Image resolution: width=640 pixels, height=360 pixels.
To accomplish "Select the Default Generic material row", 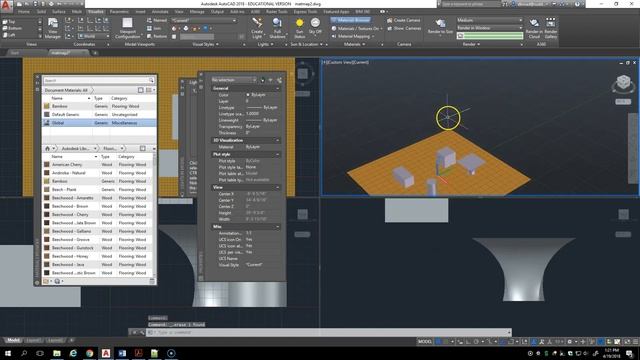I will coord(99,115).
